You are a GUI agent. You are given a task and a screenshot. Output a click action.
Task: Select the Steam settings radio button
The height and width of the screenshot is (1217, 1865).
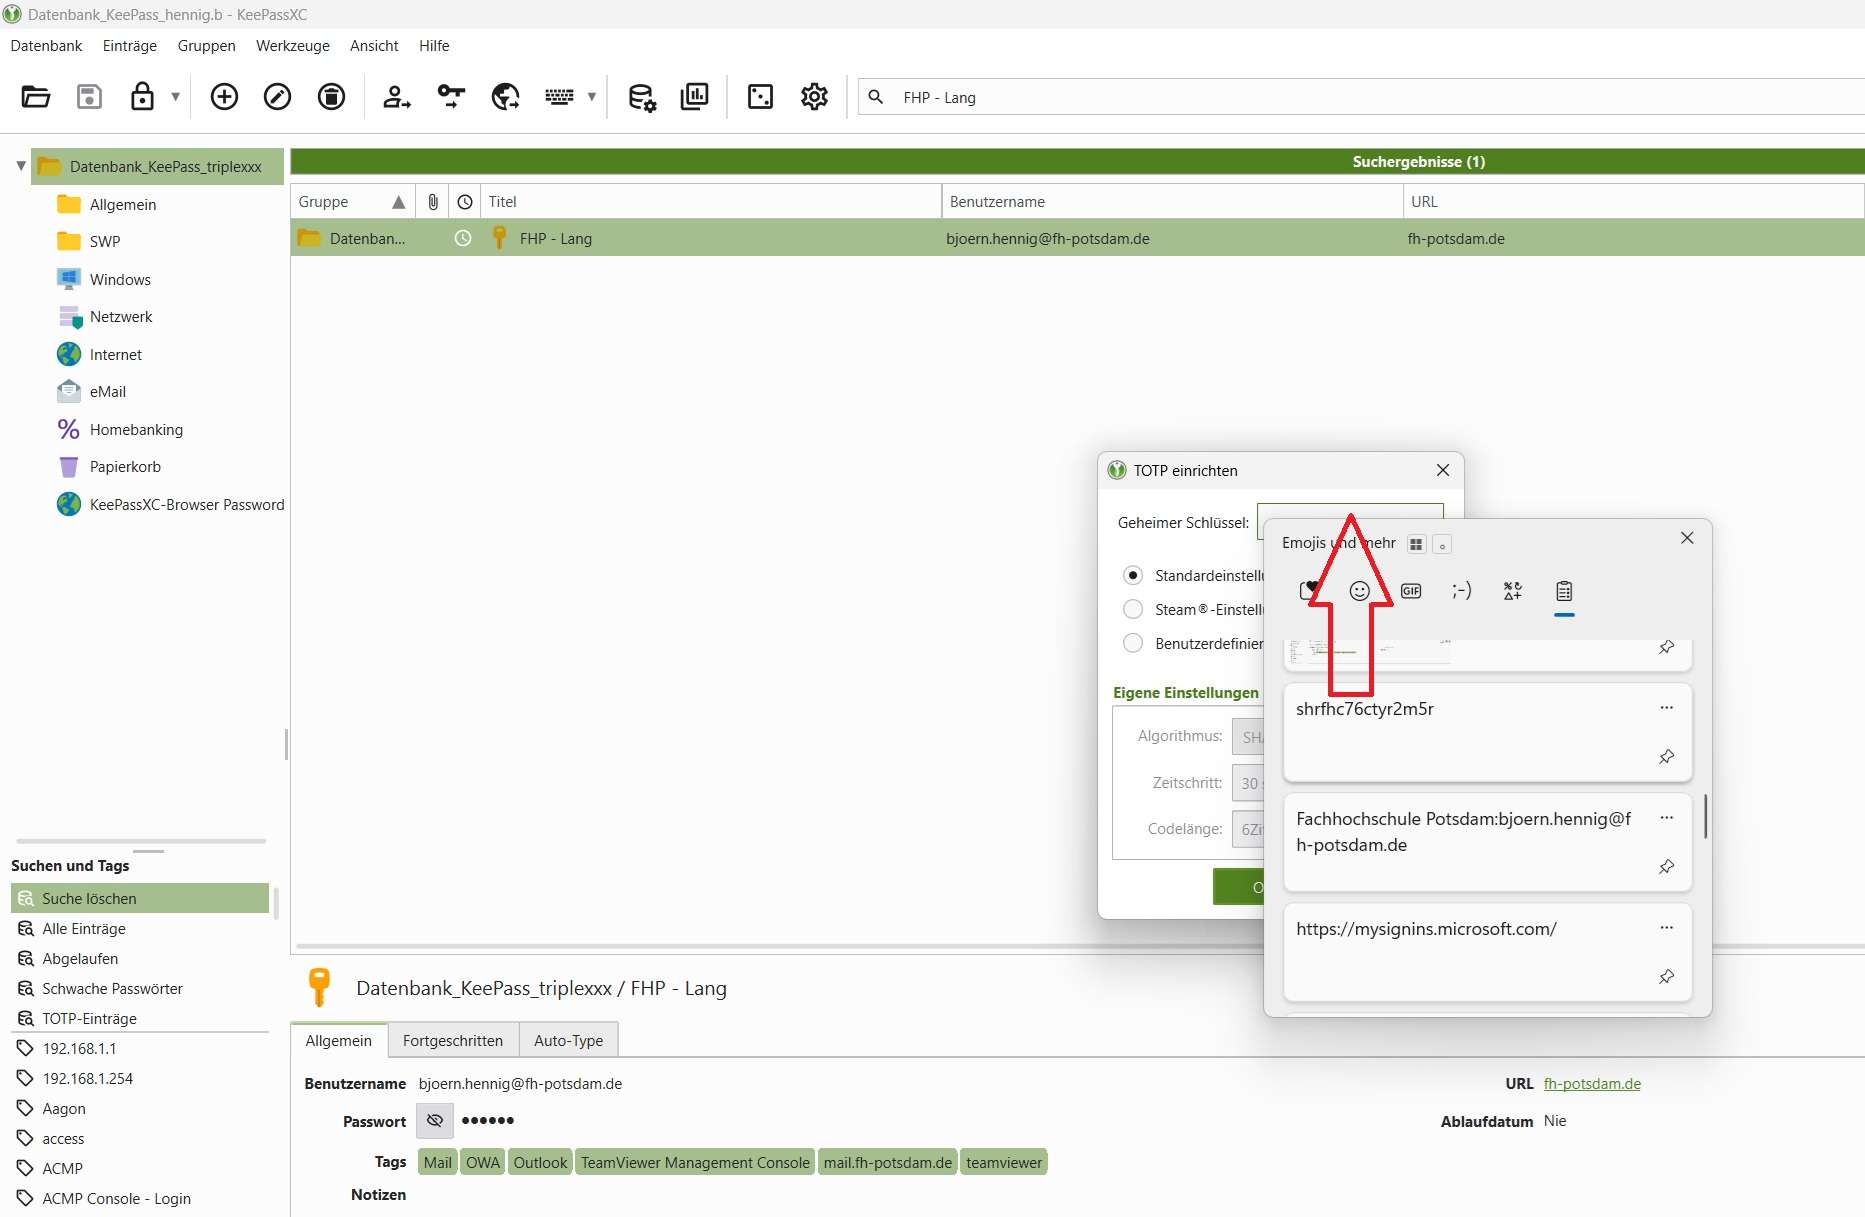[1133, 609]
